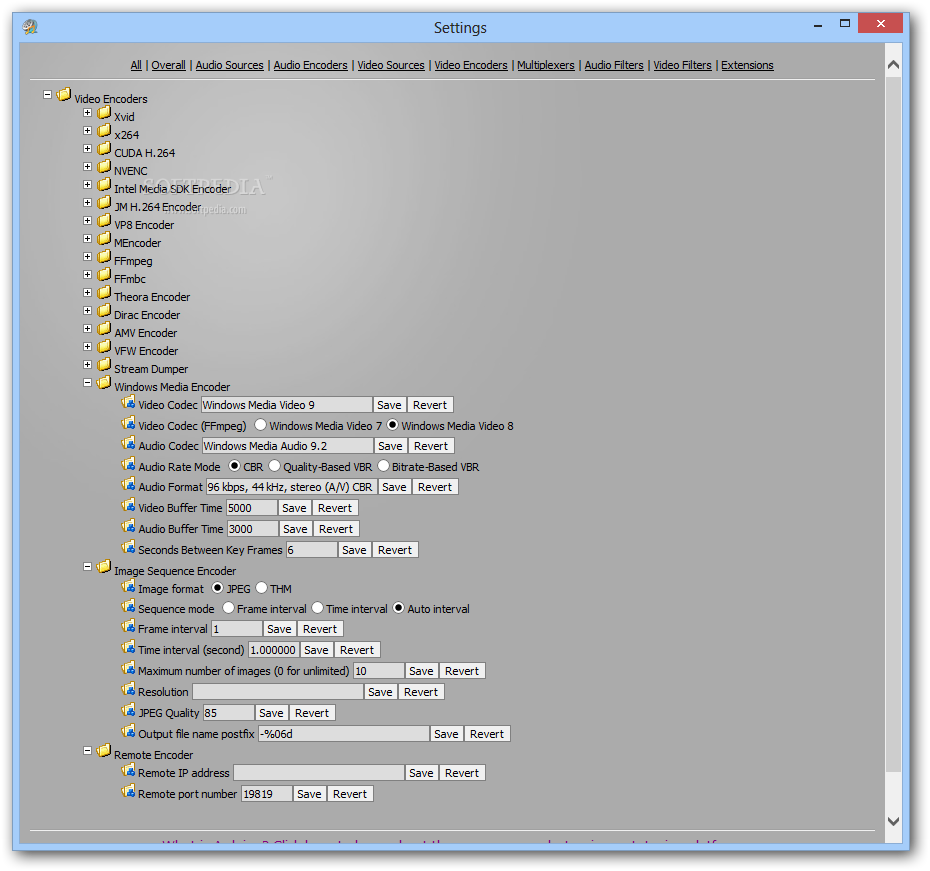
Task: Click the MEncoder folder icon
Action: tap(104, 238)
